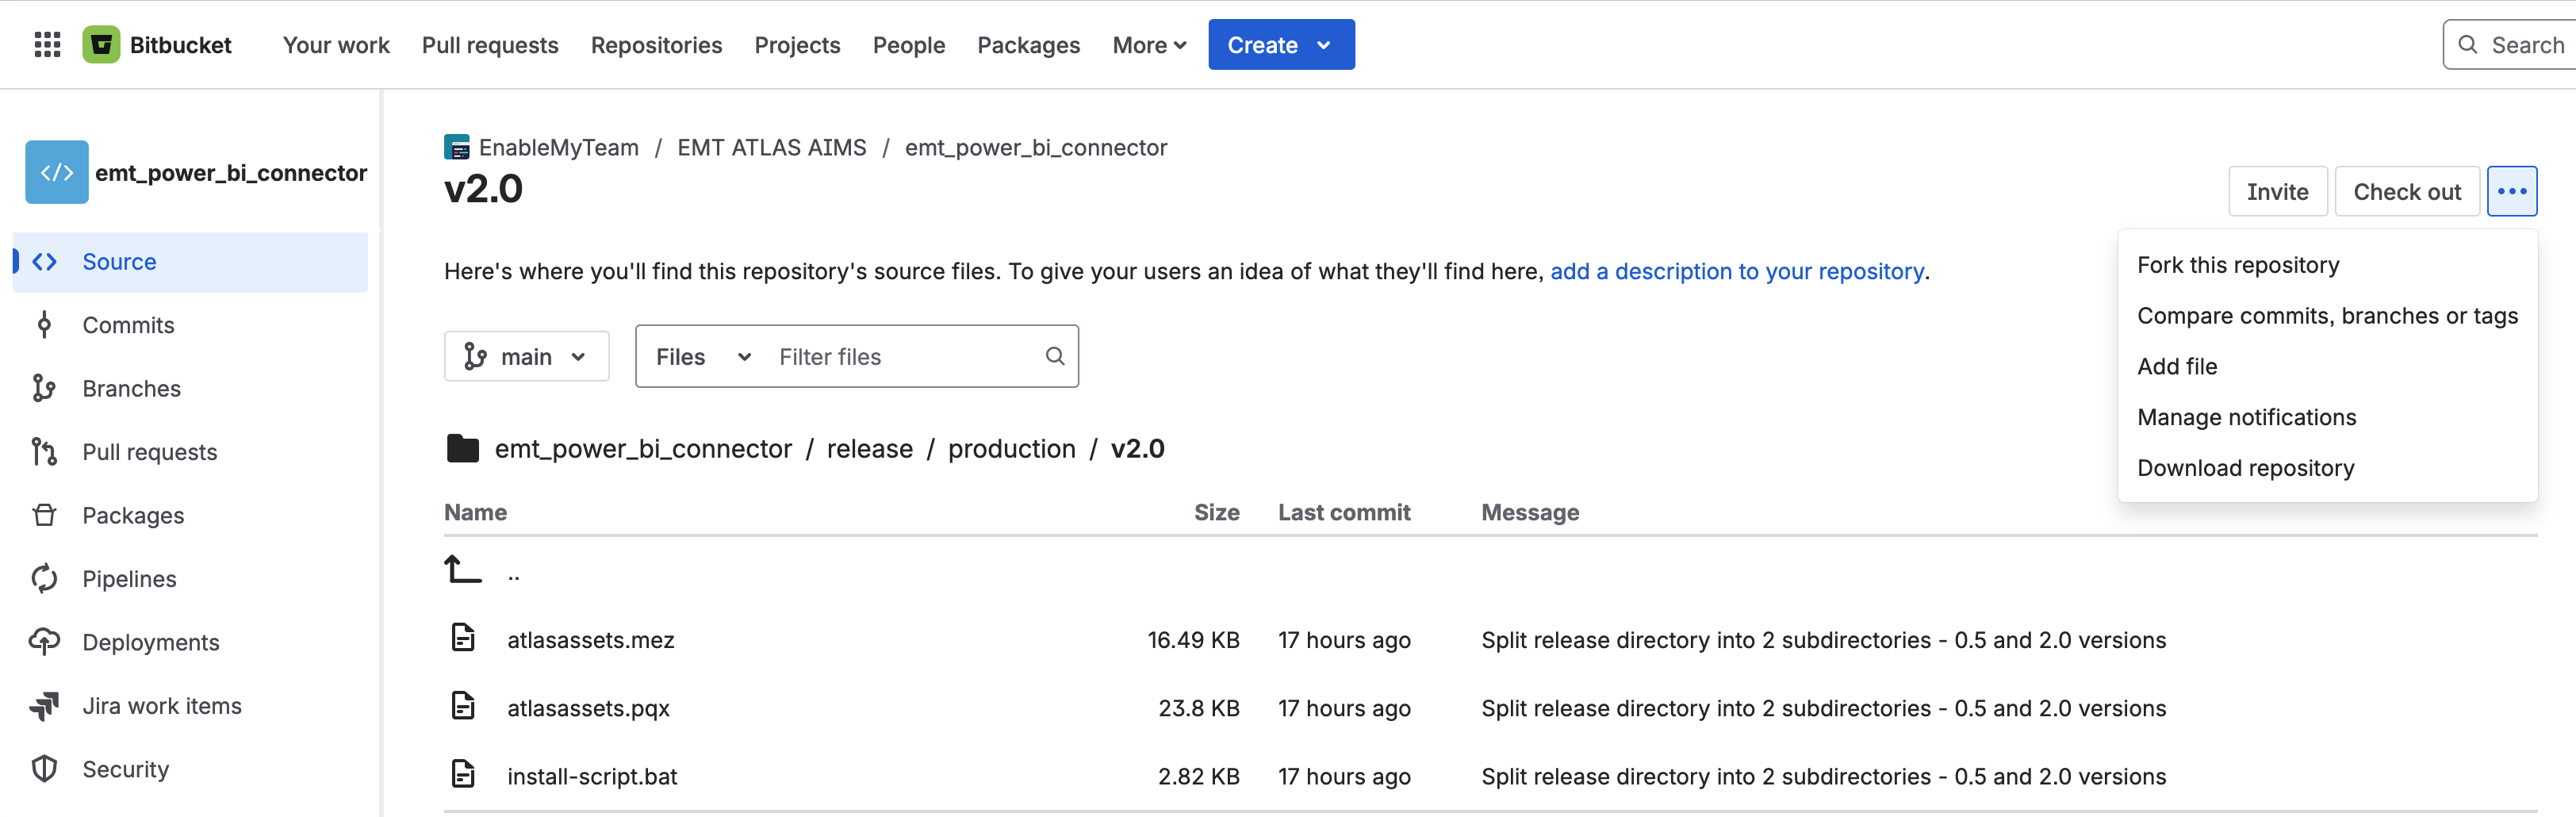
Task: Click the three-dot more actions button
Action: [2511, 191]
